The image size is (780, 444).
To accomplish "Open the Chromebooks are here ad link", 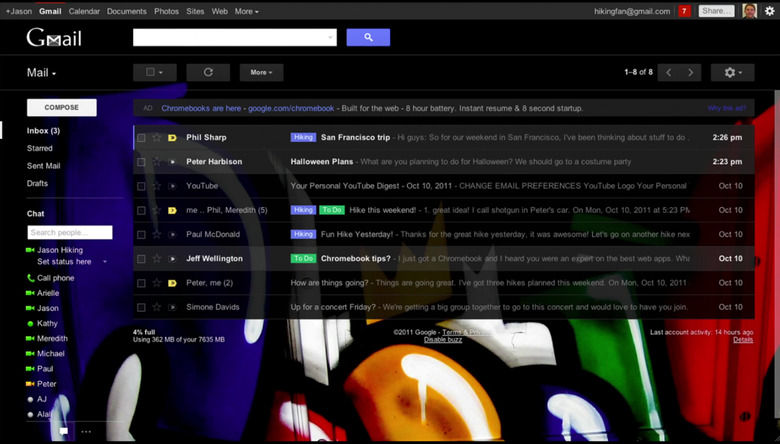I will pos(201,108).
